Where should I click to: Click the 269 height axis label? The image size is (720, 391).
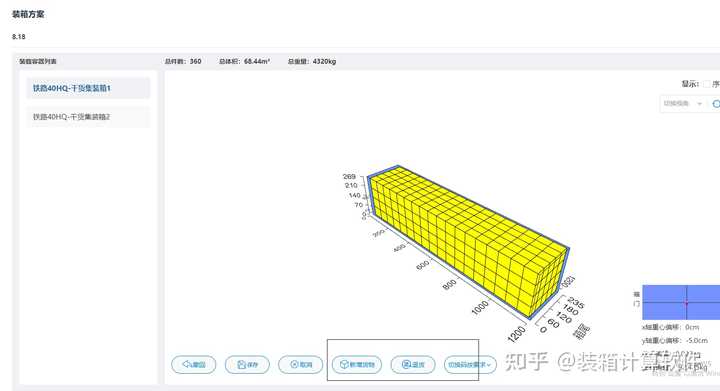349,176
